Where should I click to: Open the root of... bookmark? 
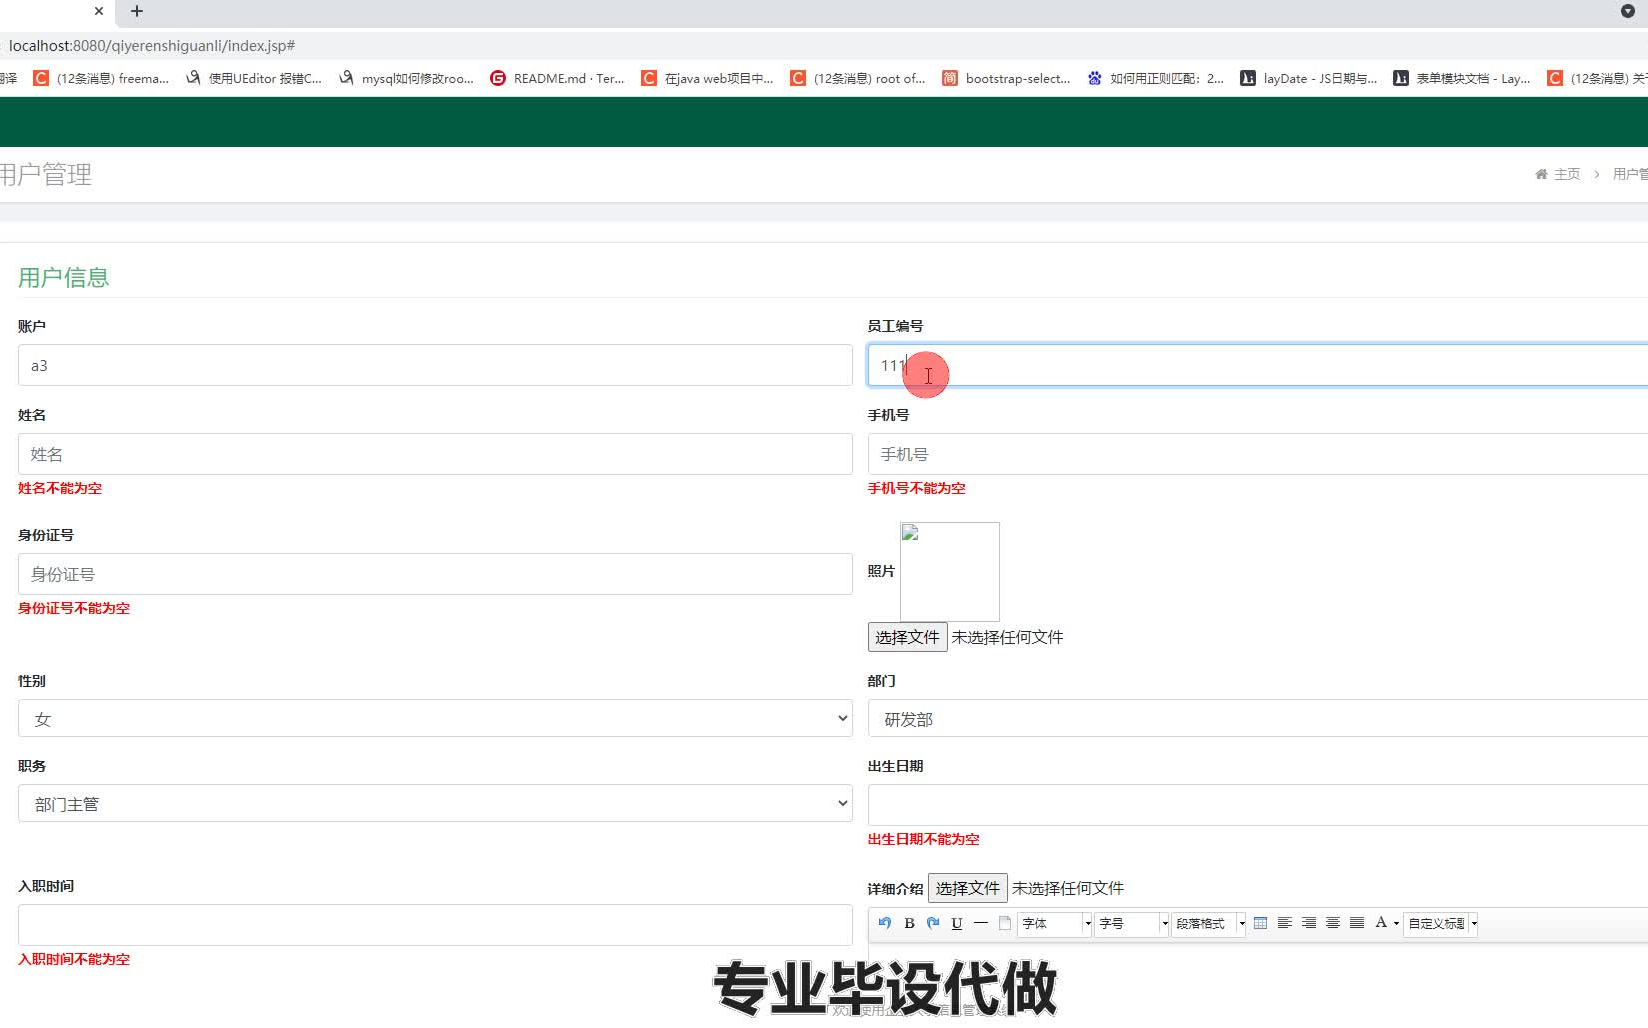coord(858,78)
